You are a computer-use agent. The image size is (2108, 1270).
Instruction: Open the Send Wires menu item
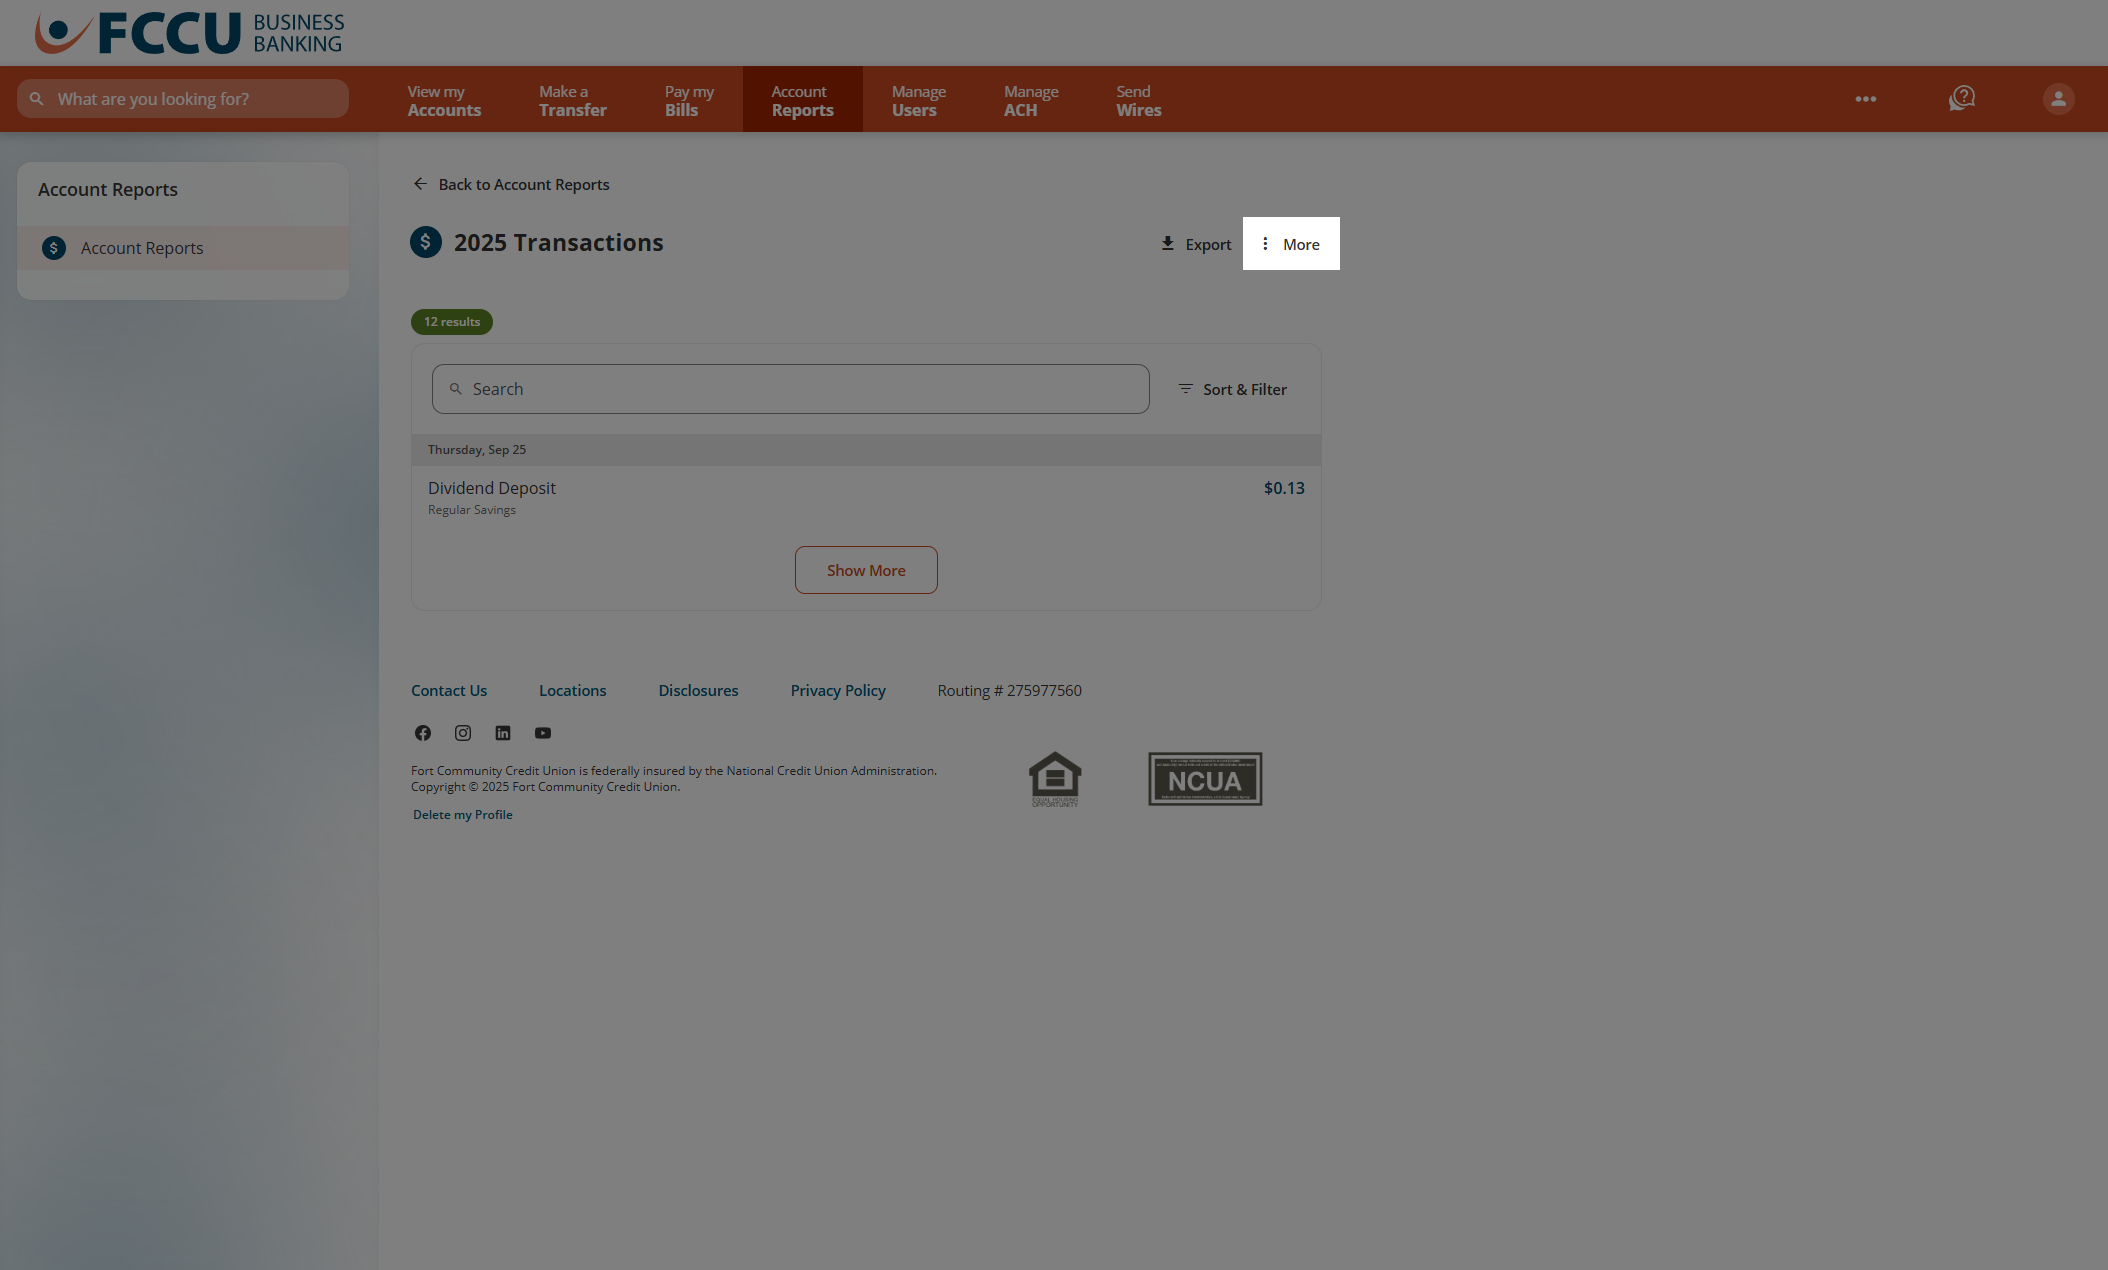1137,99
